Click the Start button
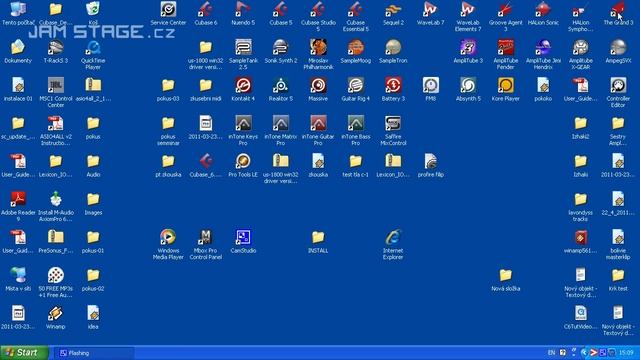Image resolution: width=640 pixels, height=360 pixels. pyautogui.click(x=24, y=353)
